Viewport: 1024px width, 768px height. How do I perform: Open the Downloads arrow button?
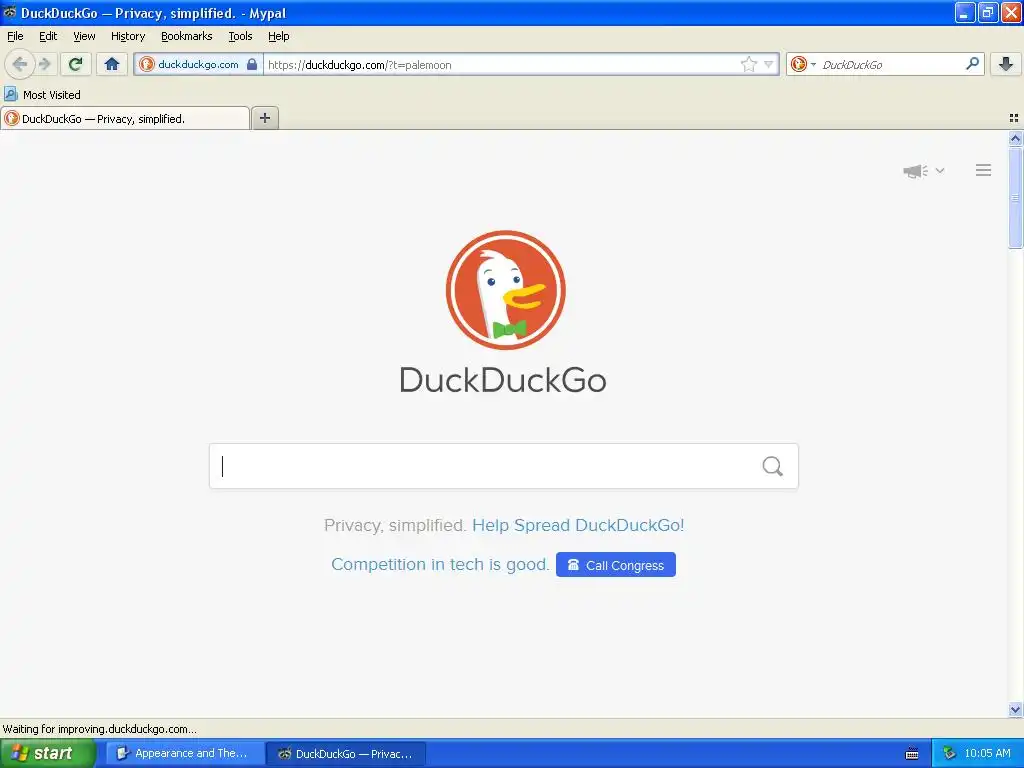coord(1006,64)
